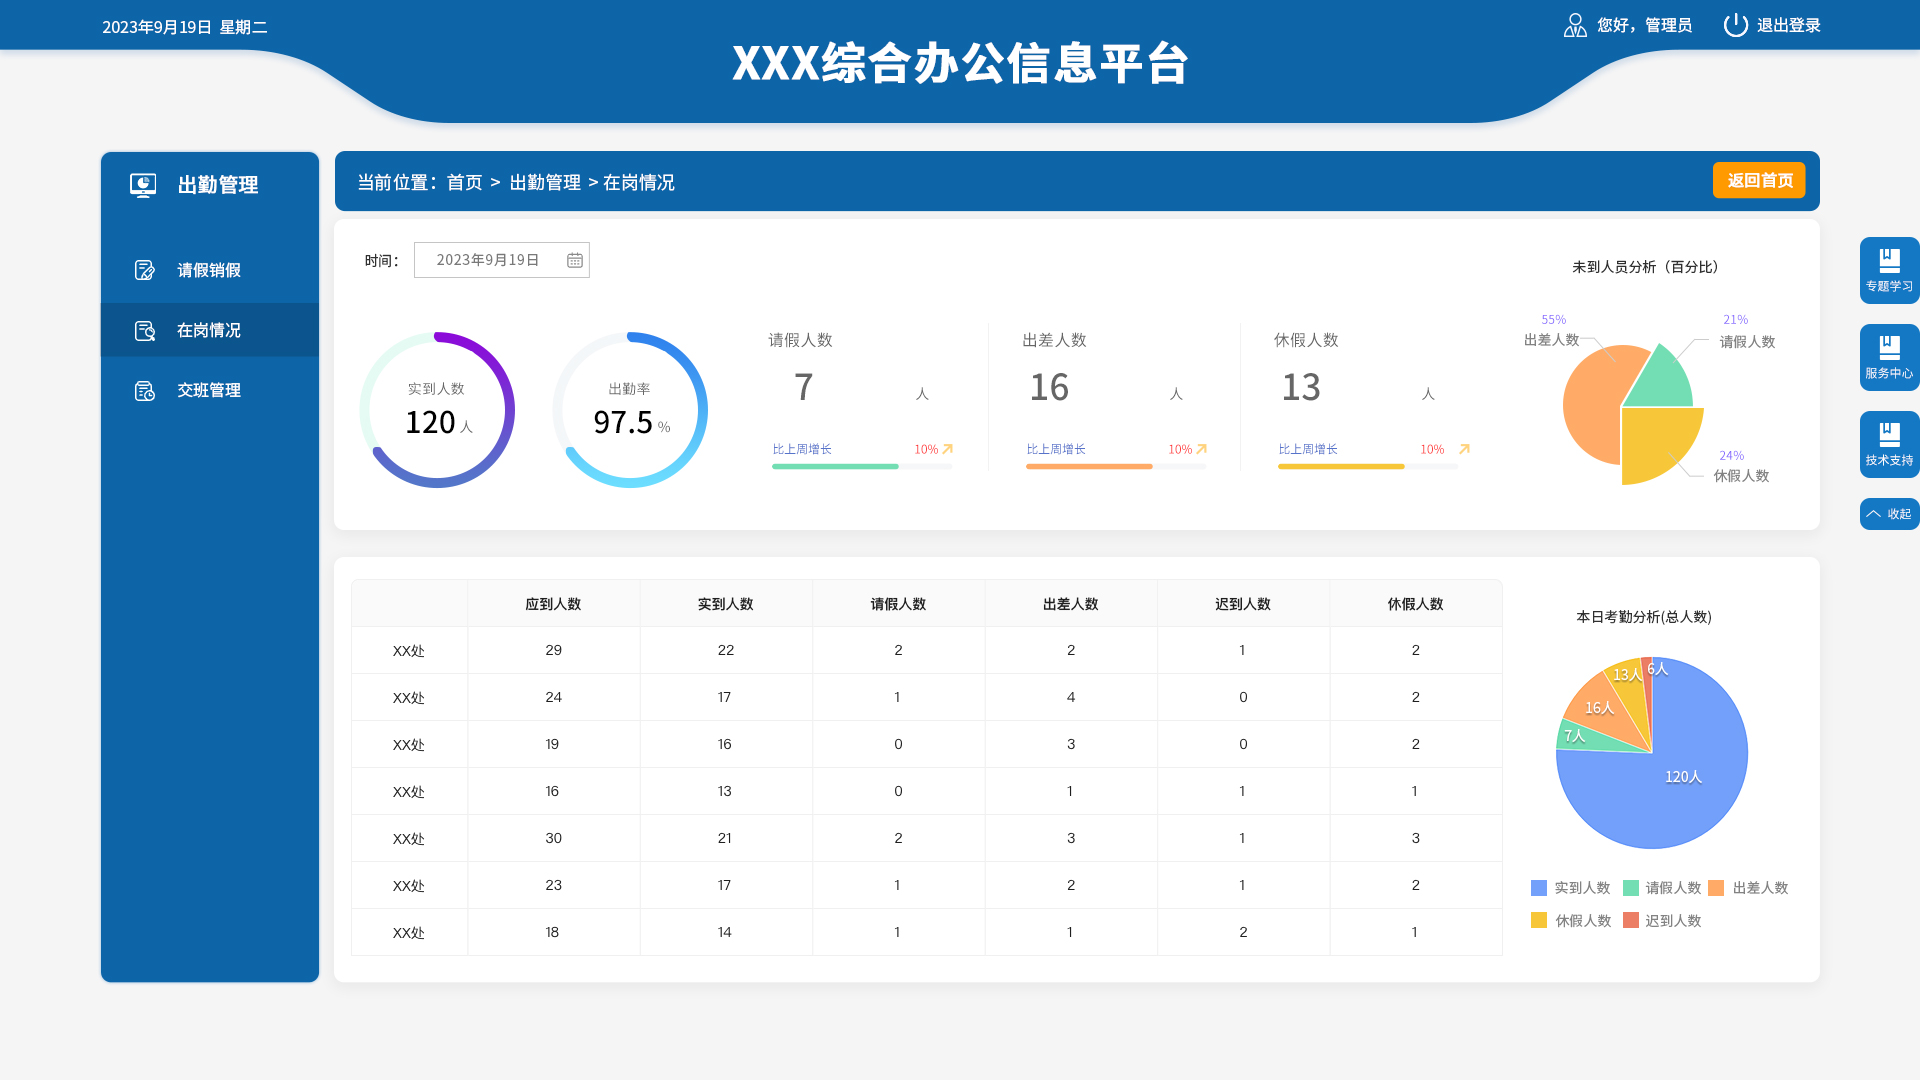Screen dimensions: 1920x1080
Task: Click the 技术支持 book icon
Action: pyautogui.click(x=1889, y=434)
